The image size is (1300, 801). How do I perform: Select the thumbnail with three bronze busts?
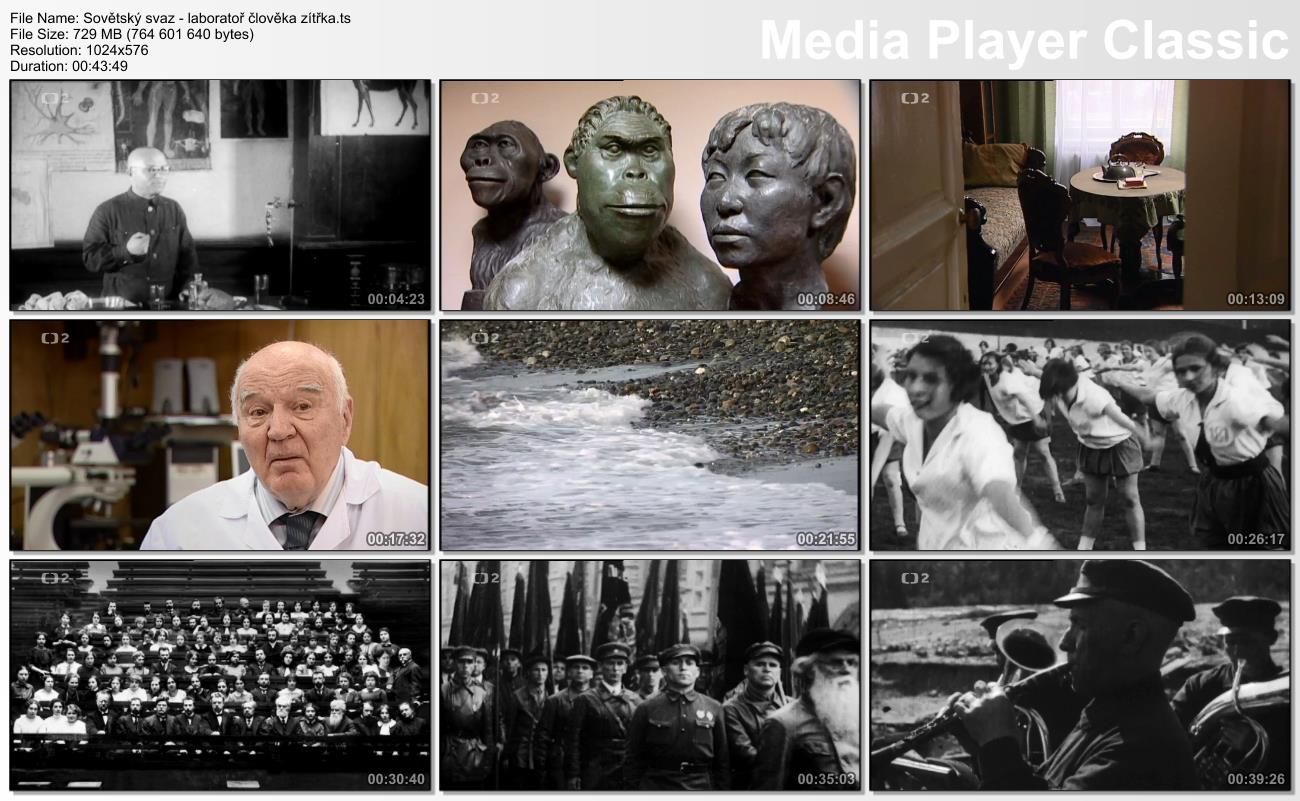tap(650, 195)
